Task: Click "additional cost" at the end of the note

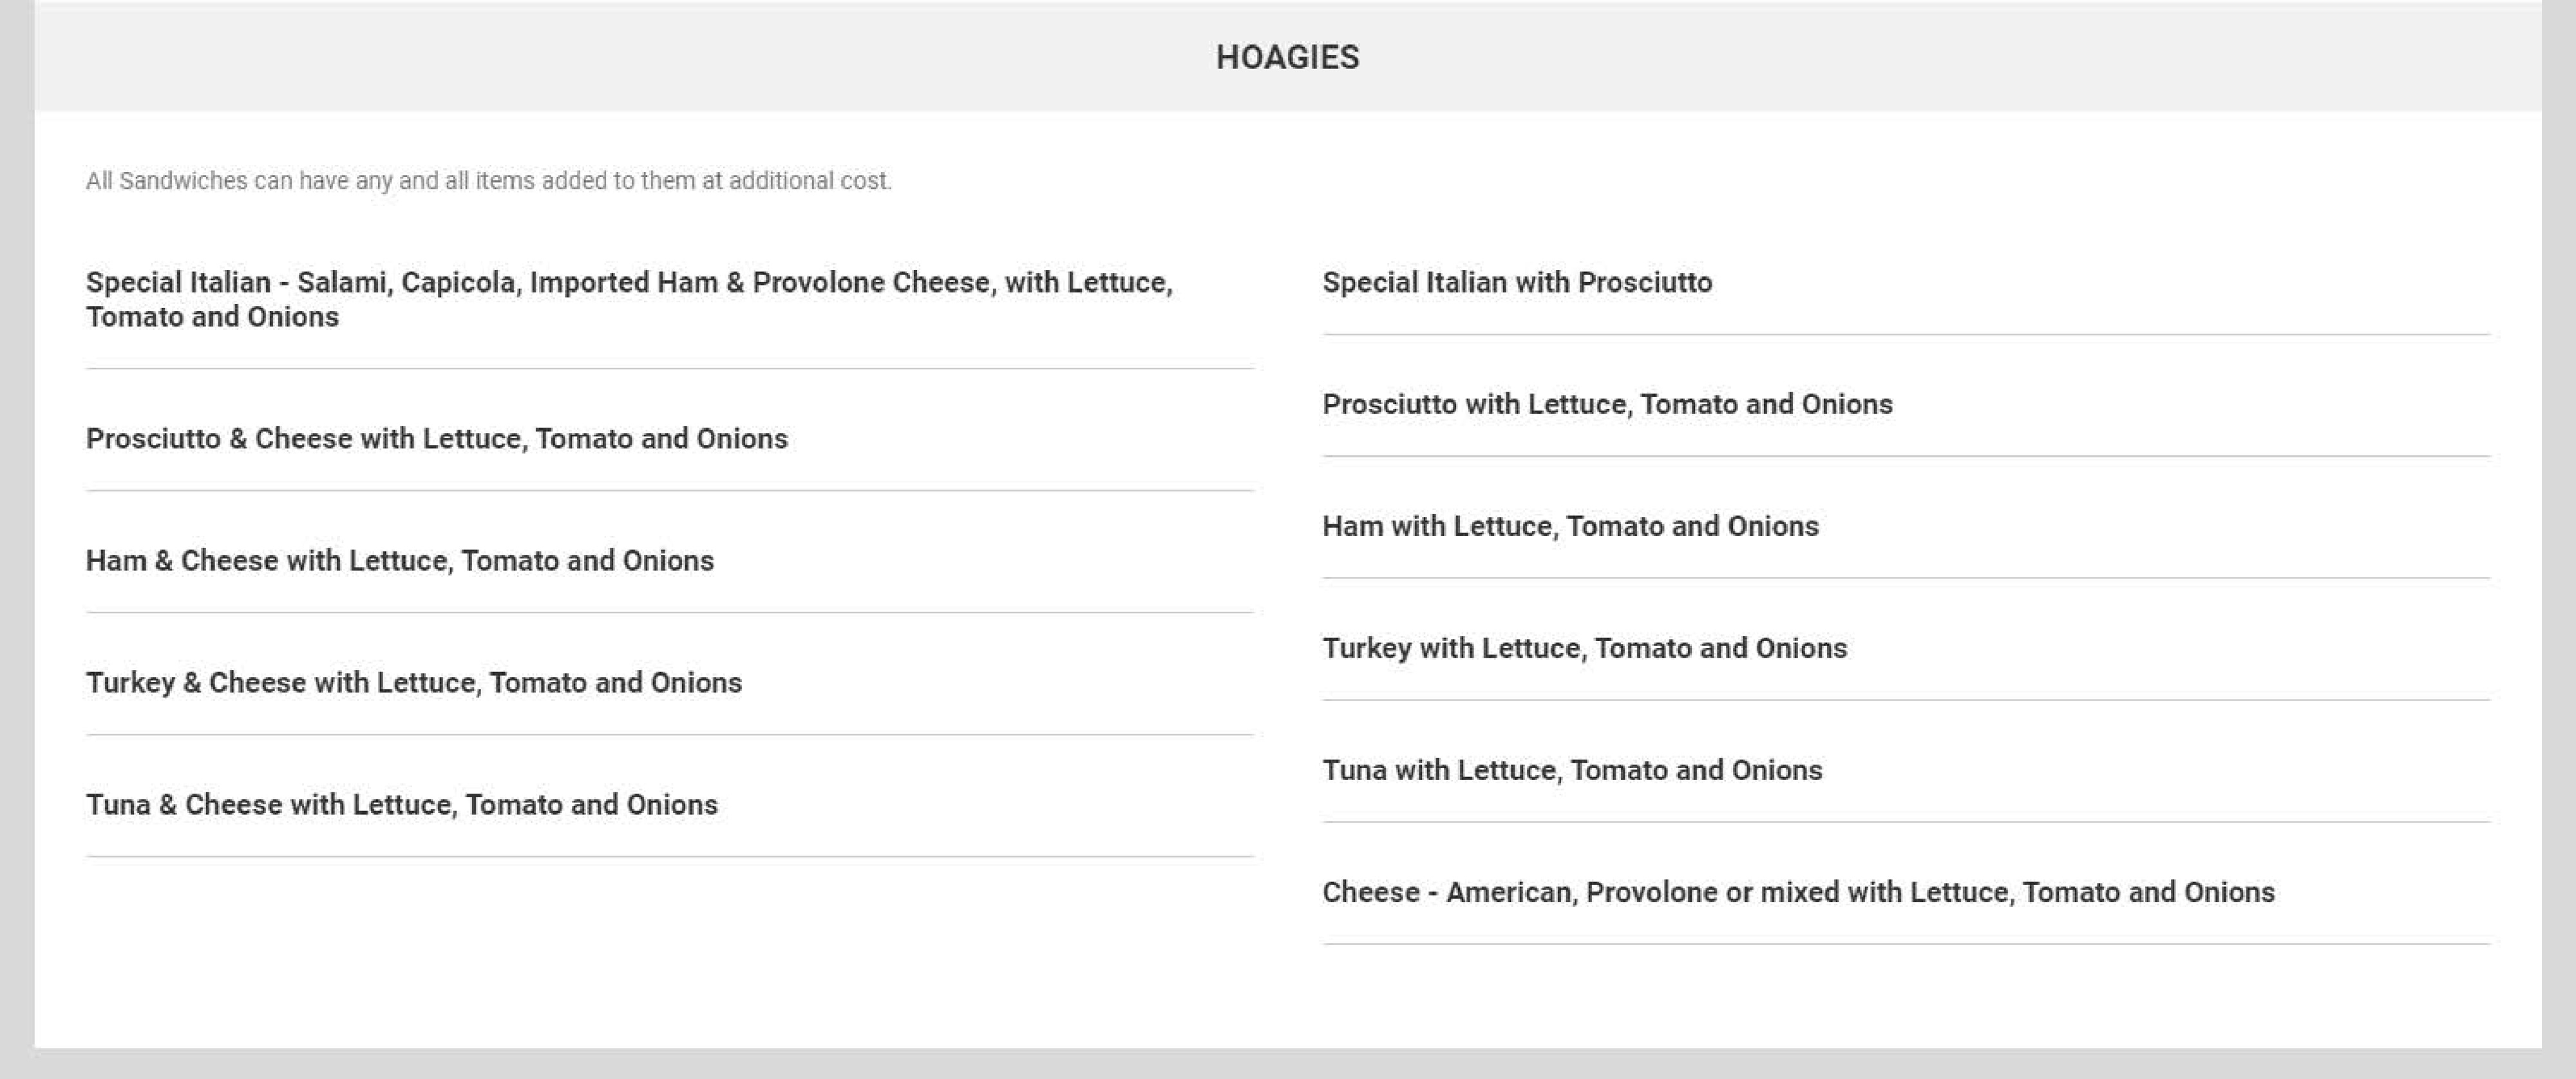Action: coord(809,181)
